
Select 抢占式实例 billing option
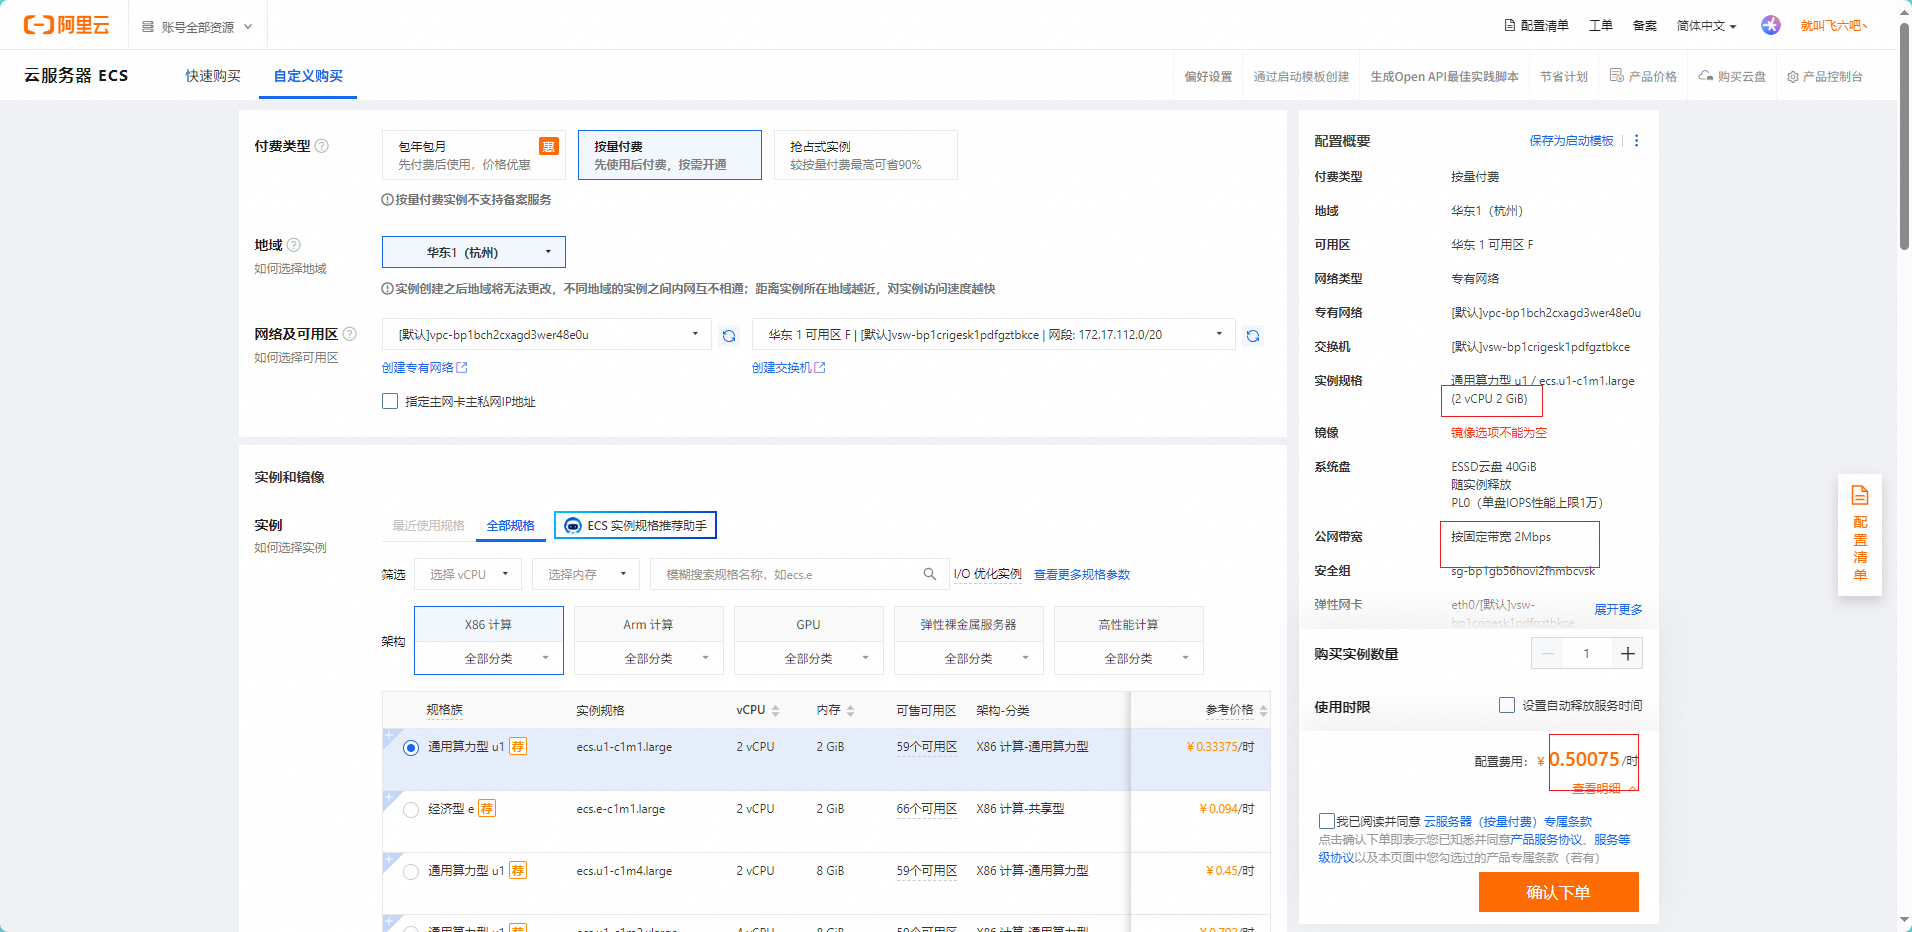click(x=866, y=155)
